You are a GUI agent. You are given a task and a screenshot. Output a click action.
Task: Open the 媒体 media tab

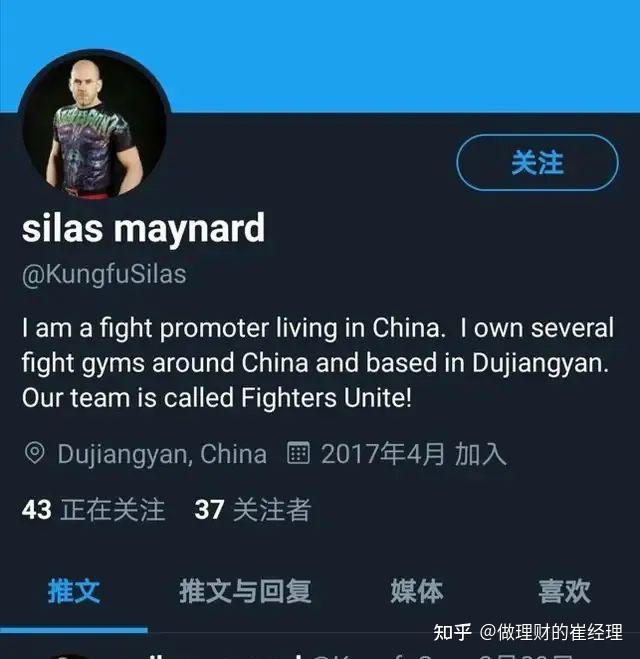(416, 591)
